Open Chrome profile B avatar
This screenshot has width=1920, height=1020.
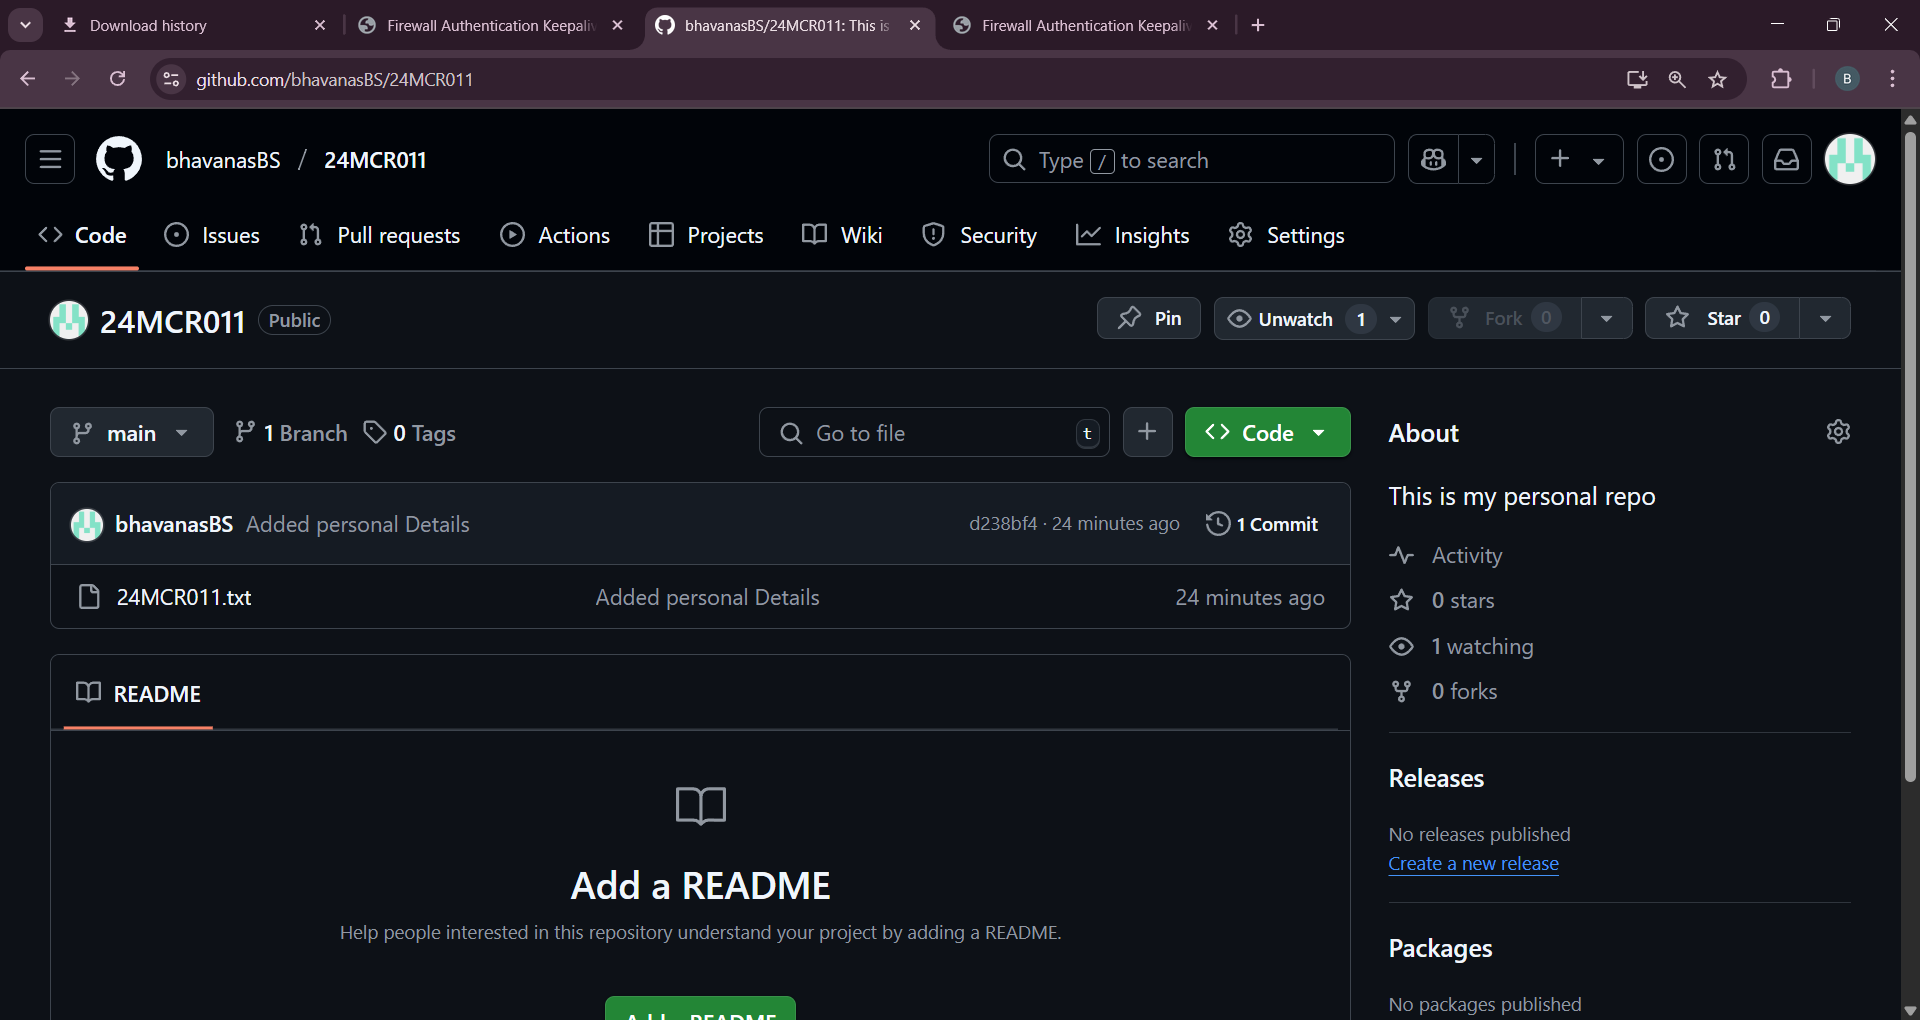click(1847, 79)
